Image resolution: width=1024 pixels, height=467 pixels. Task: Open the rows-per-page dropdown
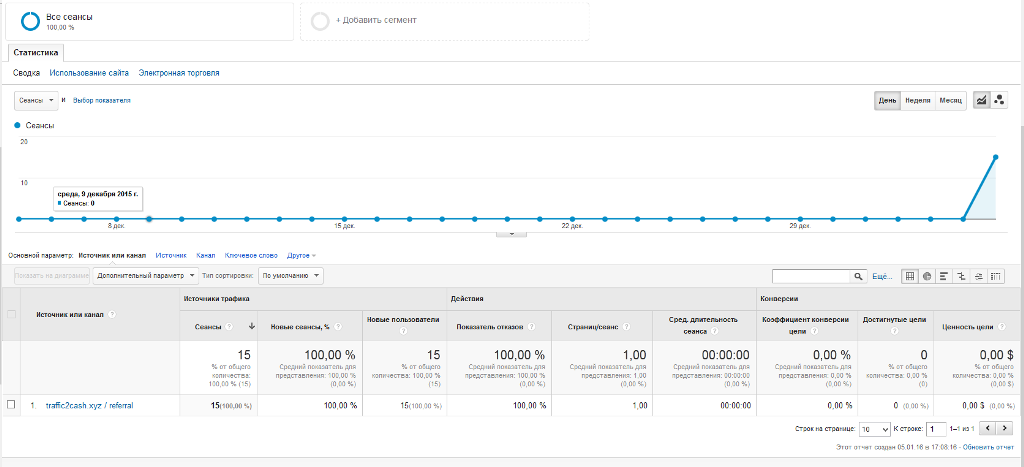pos(875,428)
